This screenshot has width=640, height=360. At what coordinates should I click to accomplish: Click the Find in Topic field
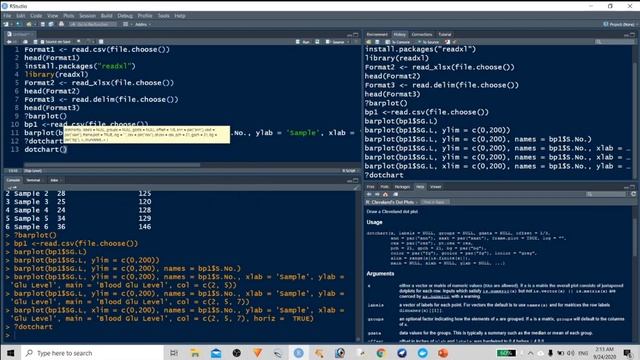tap(435, 202)
